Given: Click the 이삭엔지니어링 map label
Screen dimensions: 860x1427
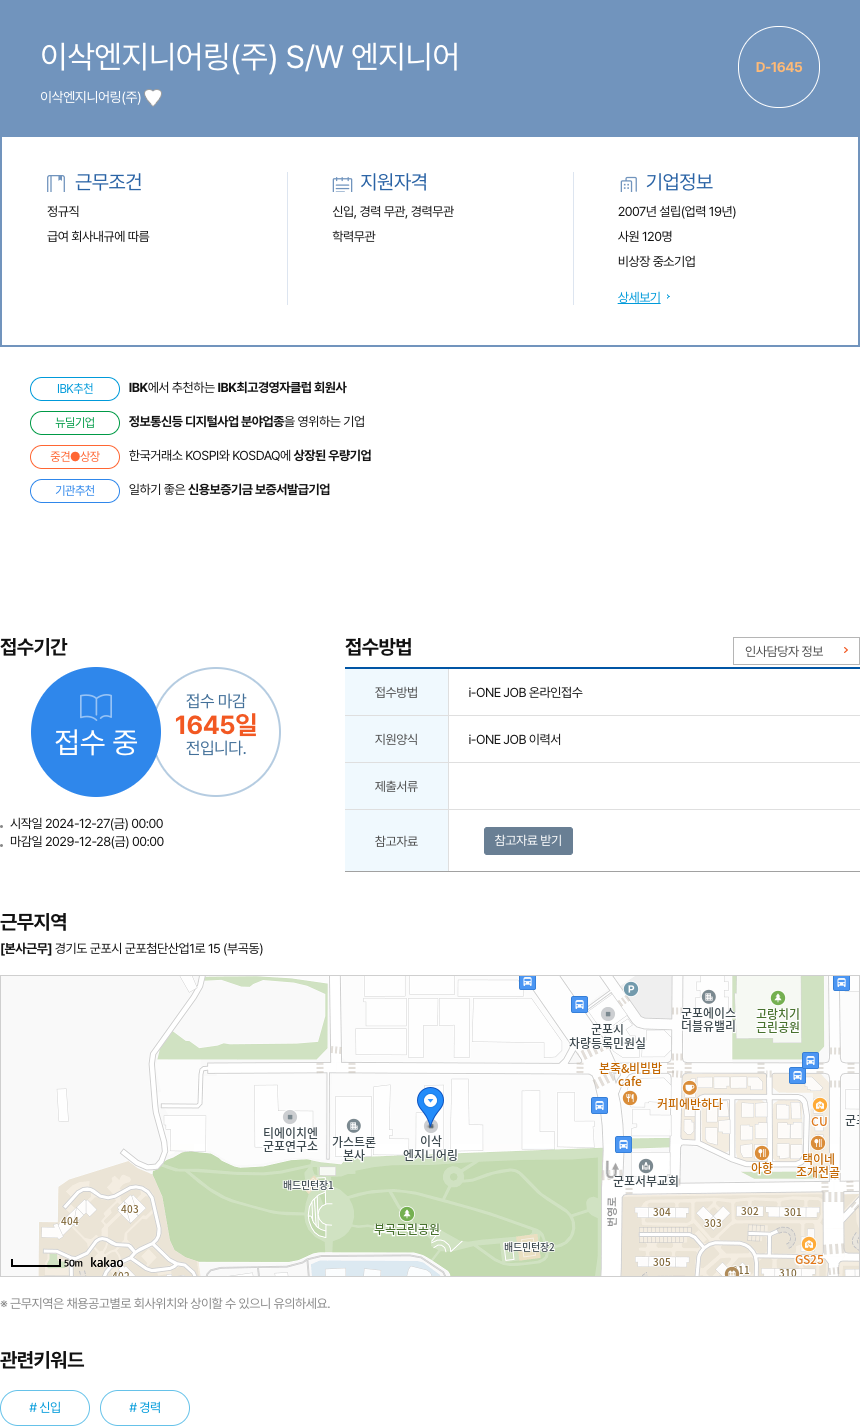Looking at the screenshot, I should pos(430,1148).
